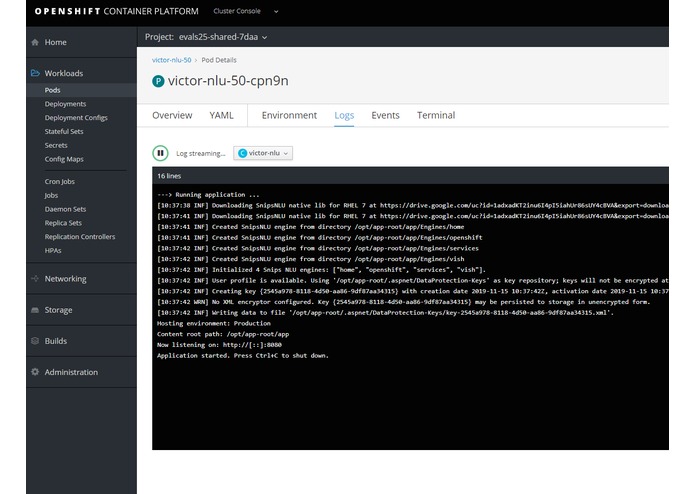Open the victor-nlu container dropdown
This screenshot has height=494, width=695.
(263, 153)
